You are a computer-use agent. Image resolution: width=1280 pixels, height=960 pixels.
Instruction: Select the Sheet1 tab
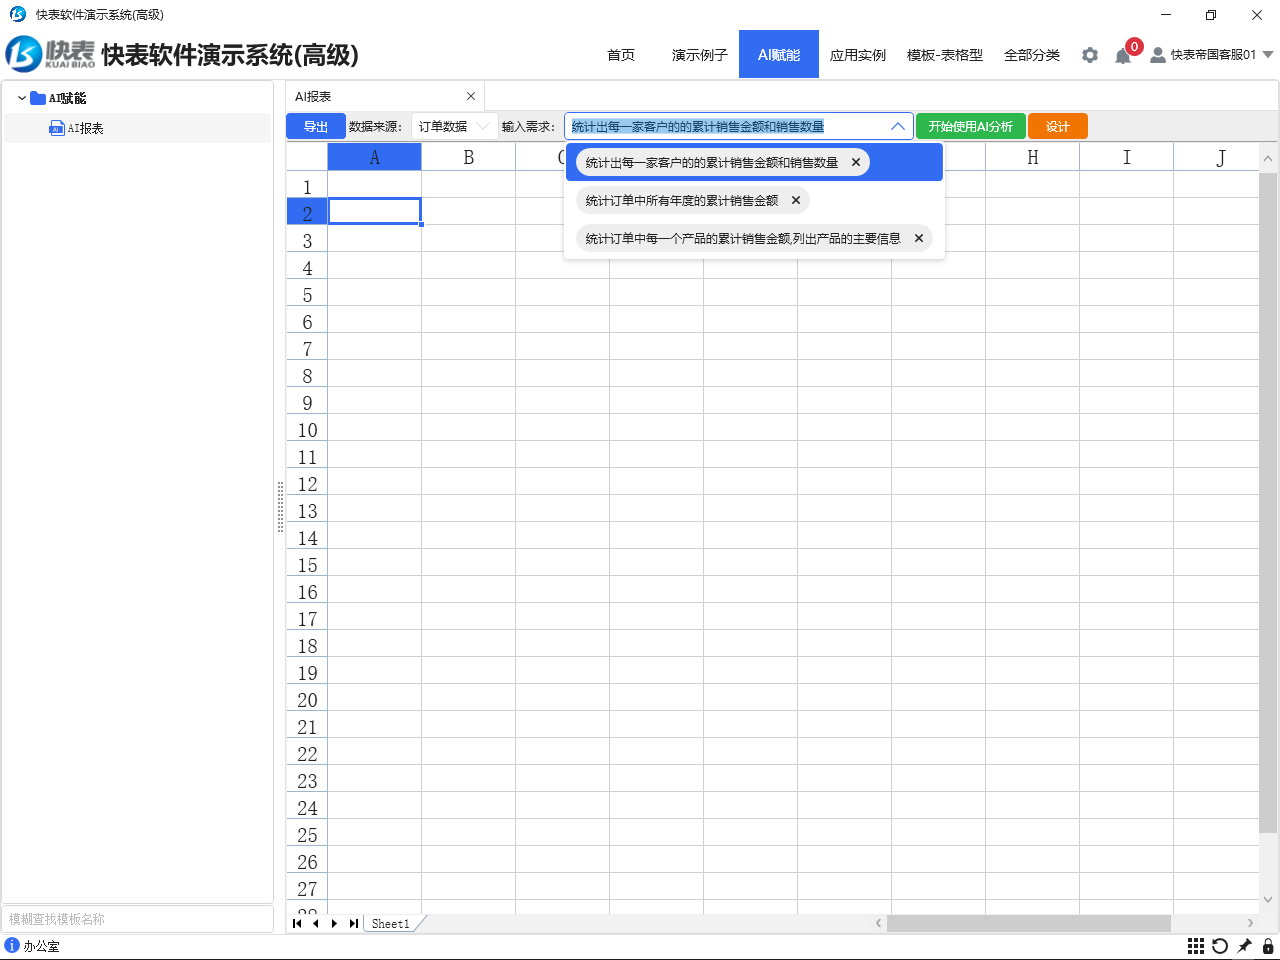(x=391, y=923)
